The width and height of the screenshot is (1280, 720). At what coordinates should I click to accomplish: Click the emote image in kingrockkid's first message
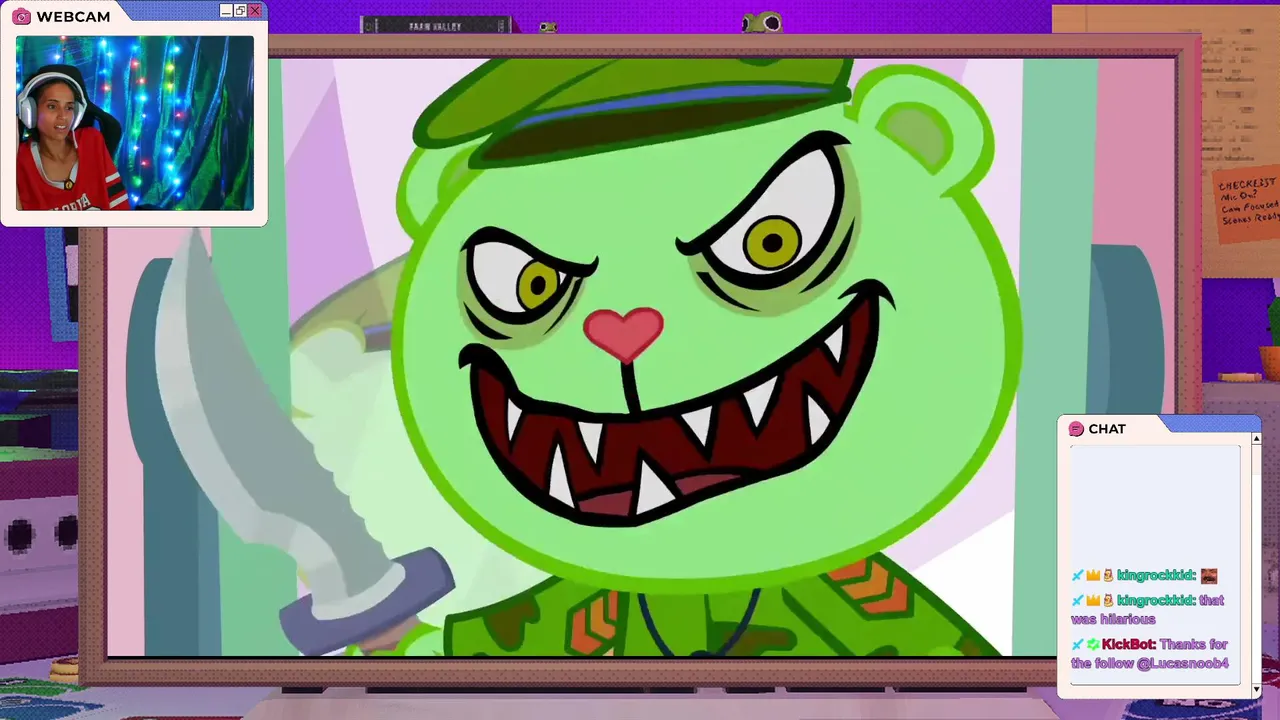(x=1209, y=576)
